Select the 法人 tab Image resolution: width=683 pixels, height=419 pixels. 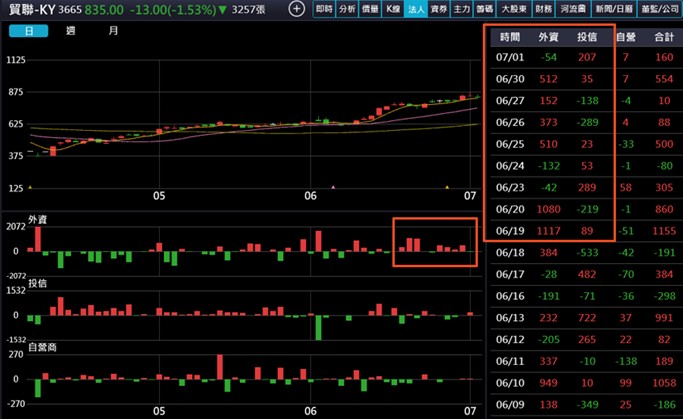416,9
